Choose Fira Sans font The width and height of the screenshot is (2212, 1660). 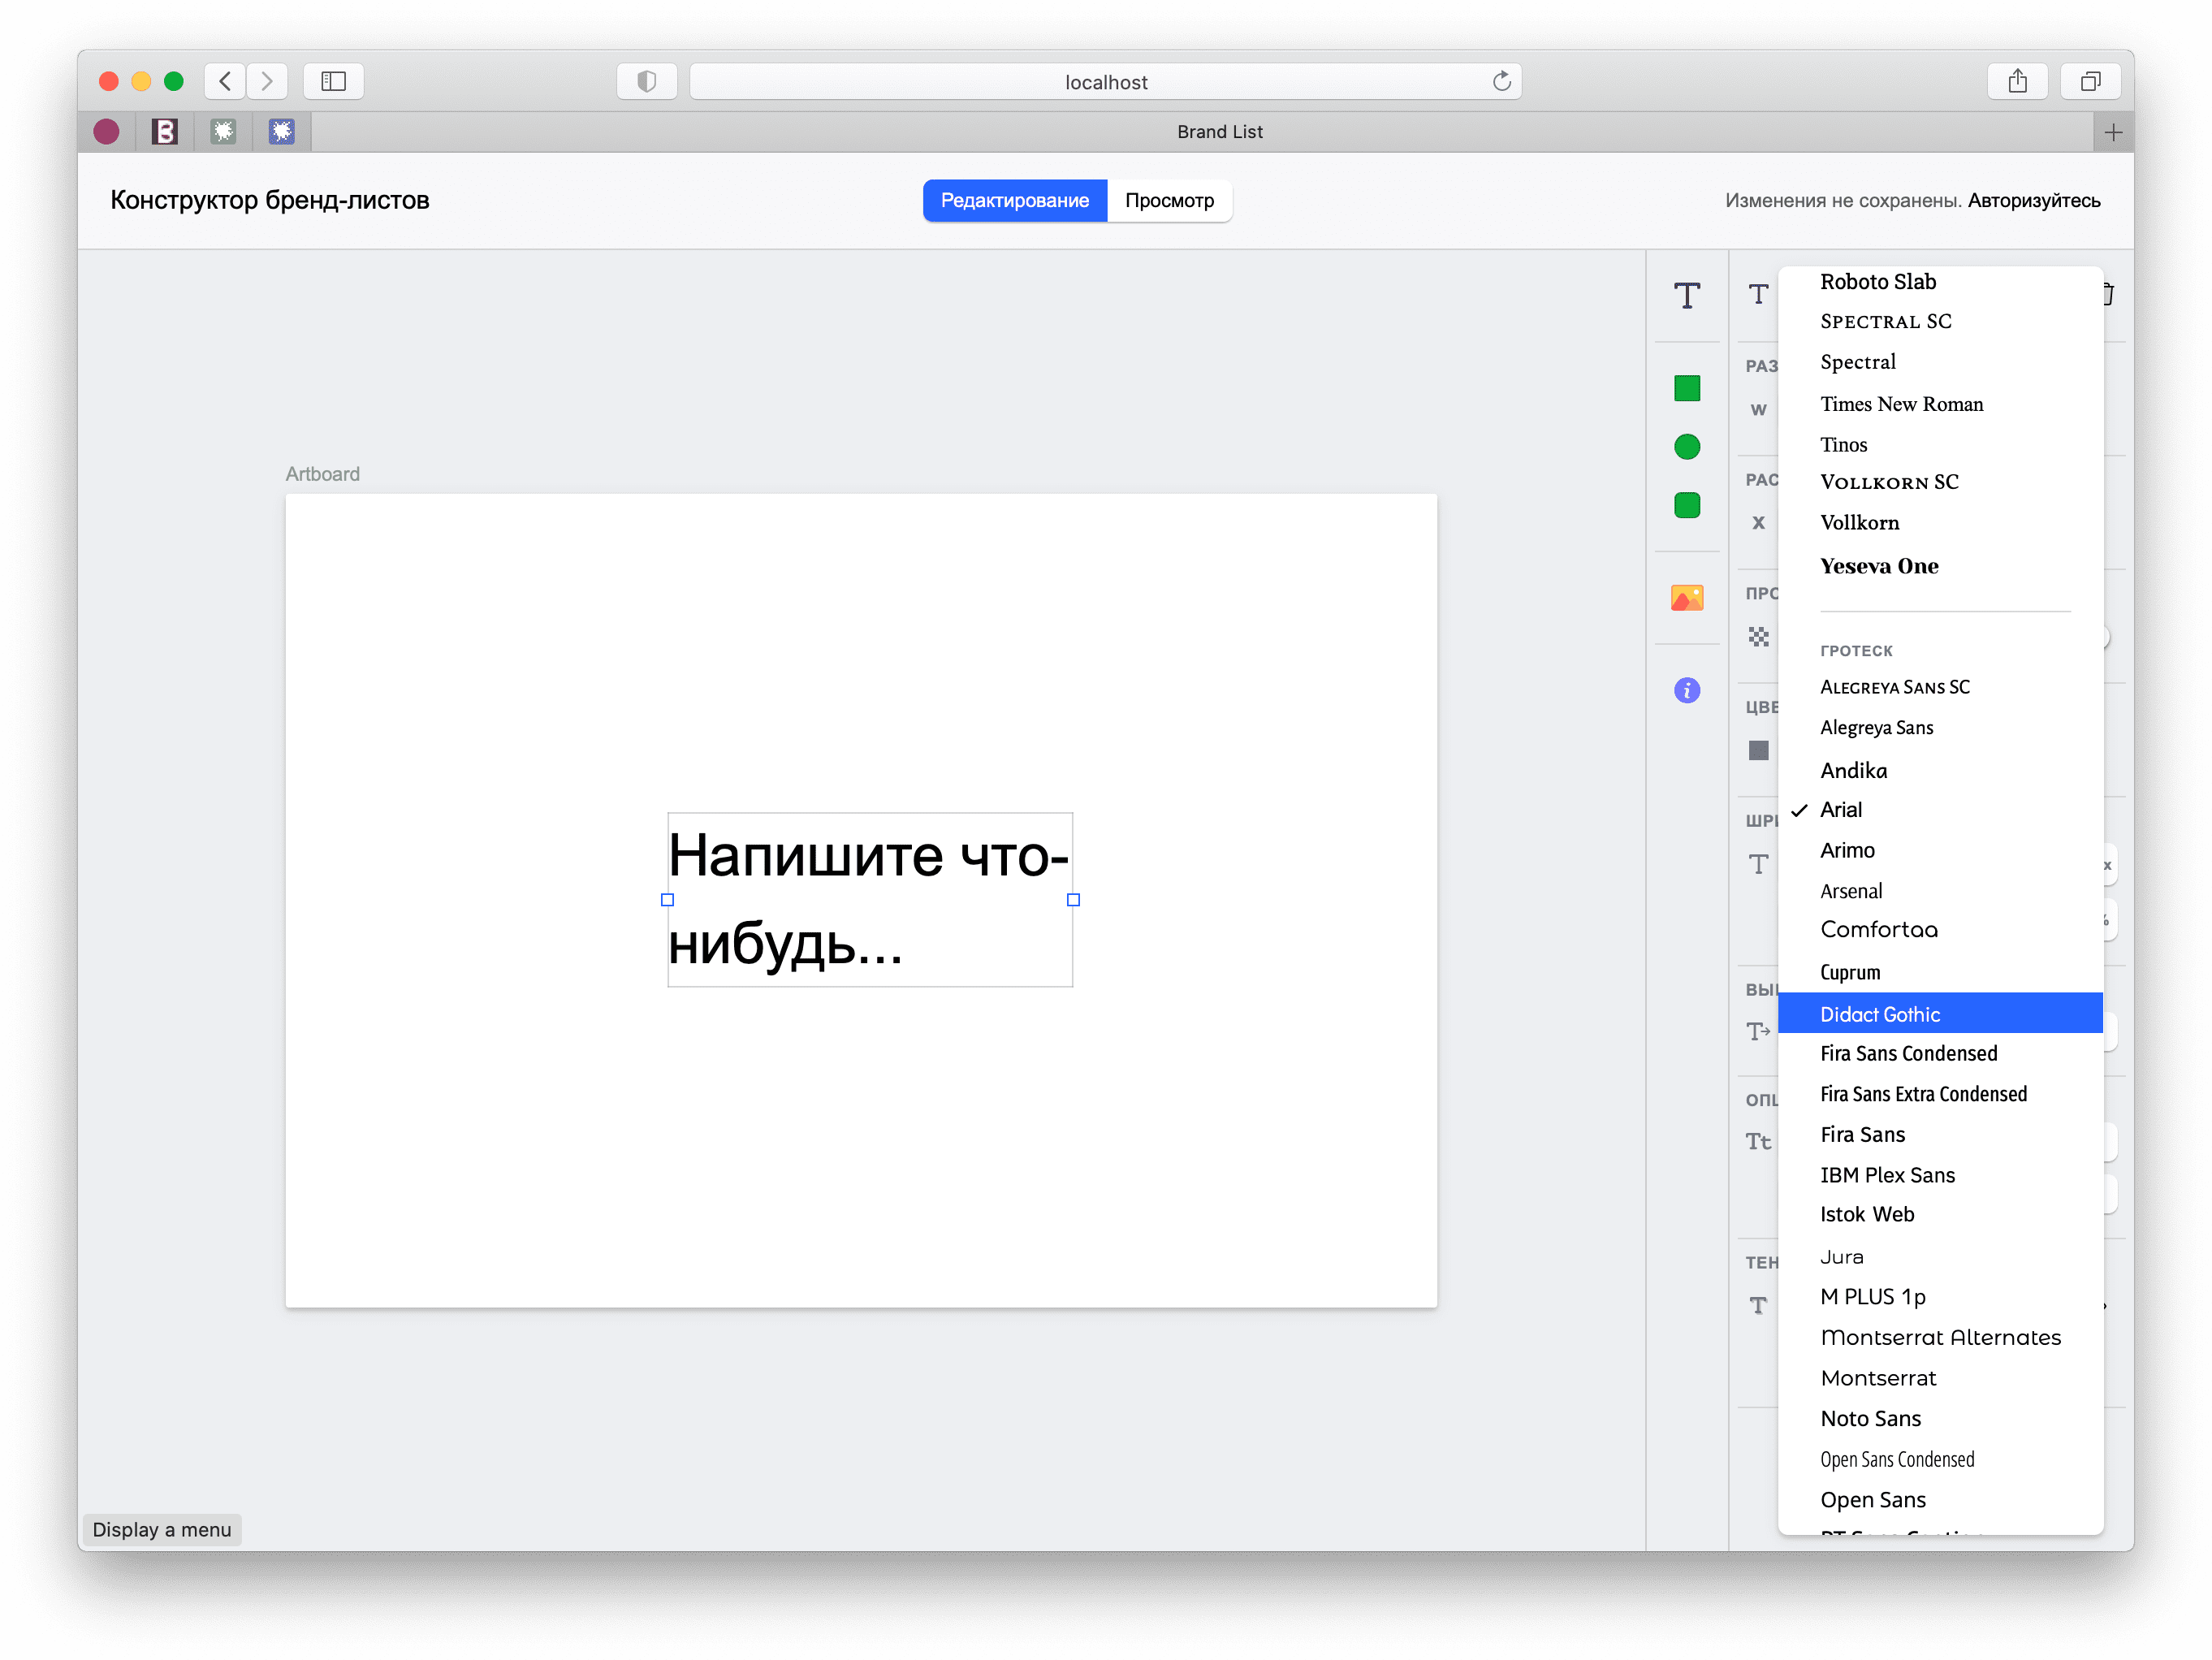pyautogui.click(x=1940, y=1135)
